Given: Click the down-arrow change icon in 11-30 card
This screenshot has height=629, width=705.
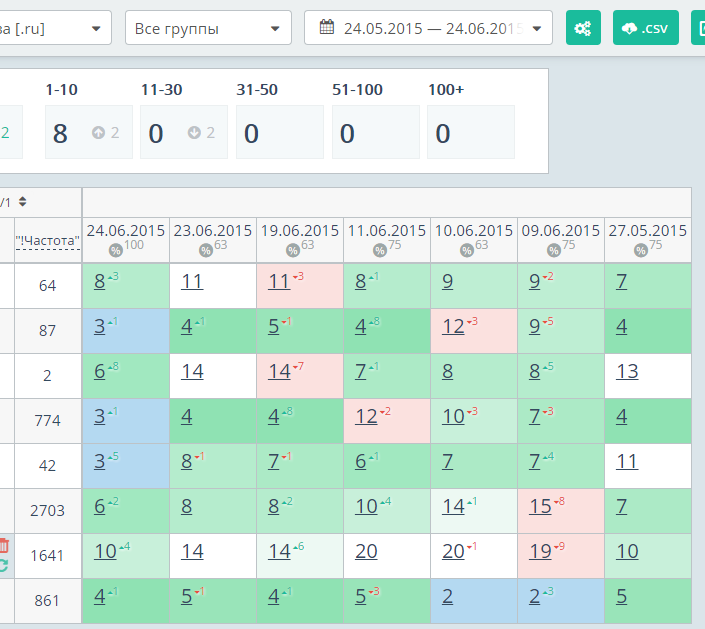Looking at the screenshot, I should pyautogui.click(x=194, y=133).
